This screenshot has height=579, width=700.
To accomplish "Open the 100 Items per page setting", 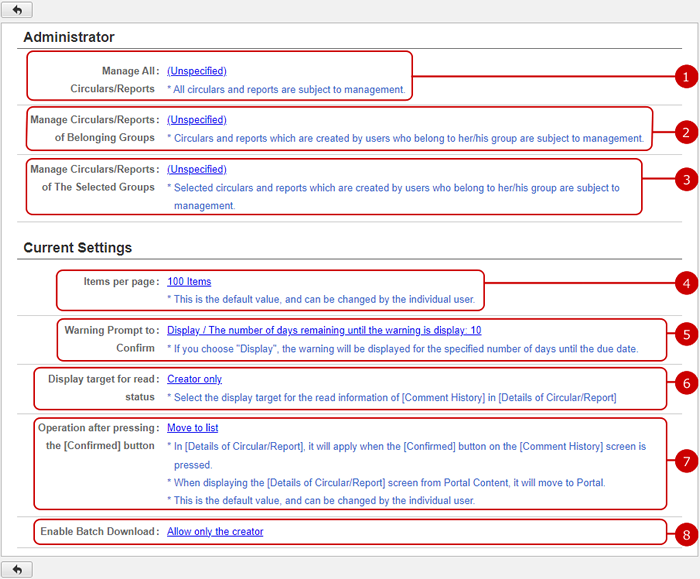I will [x=189, y=281].
